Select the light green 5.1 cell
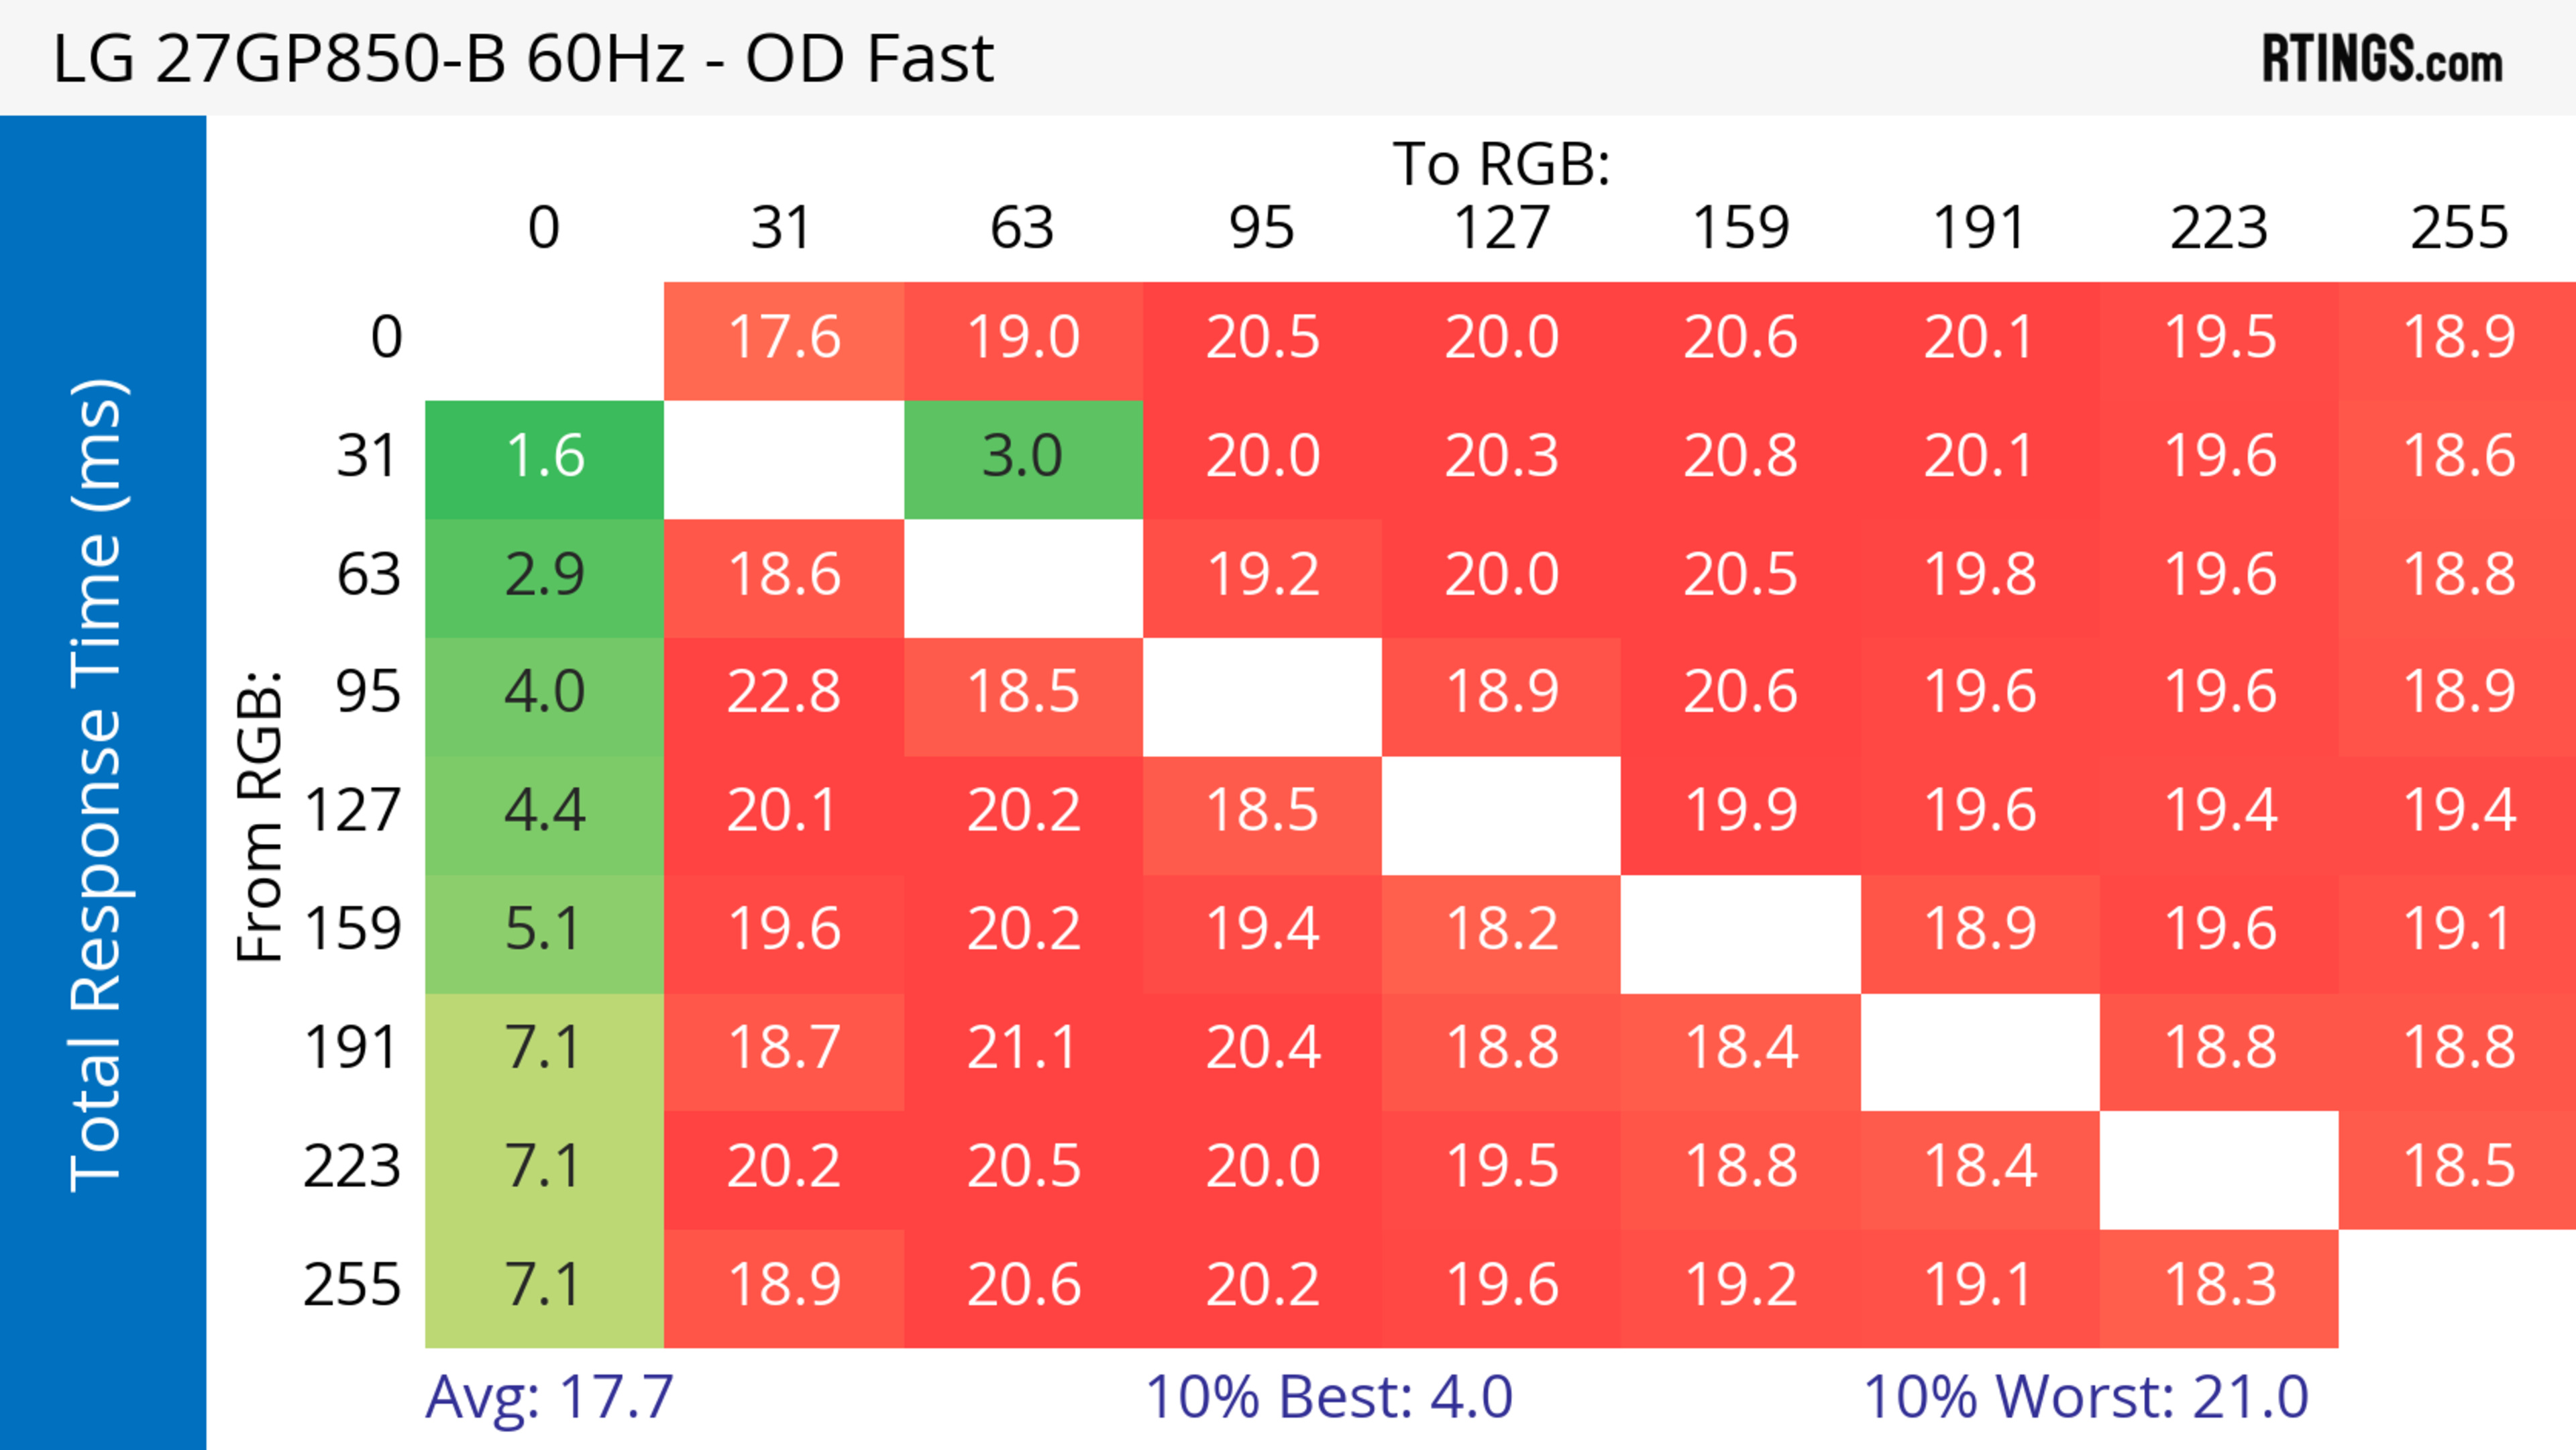Image resolution: width=2576 pixels, height=1450 pixels. 545,930
